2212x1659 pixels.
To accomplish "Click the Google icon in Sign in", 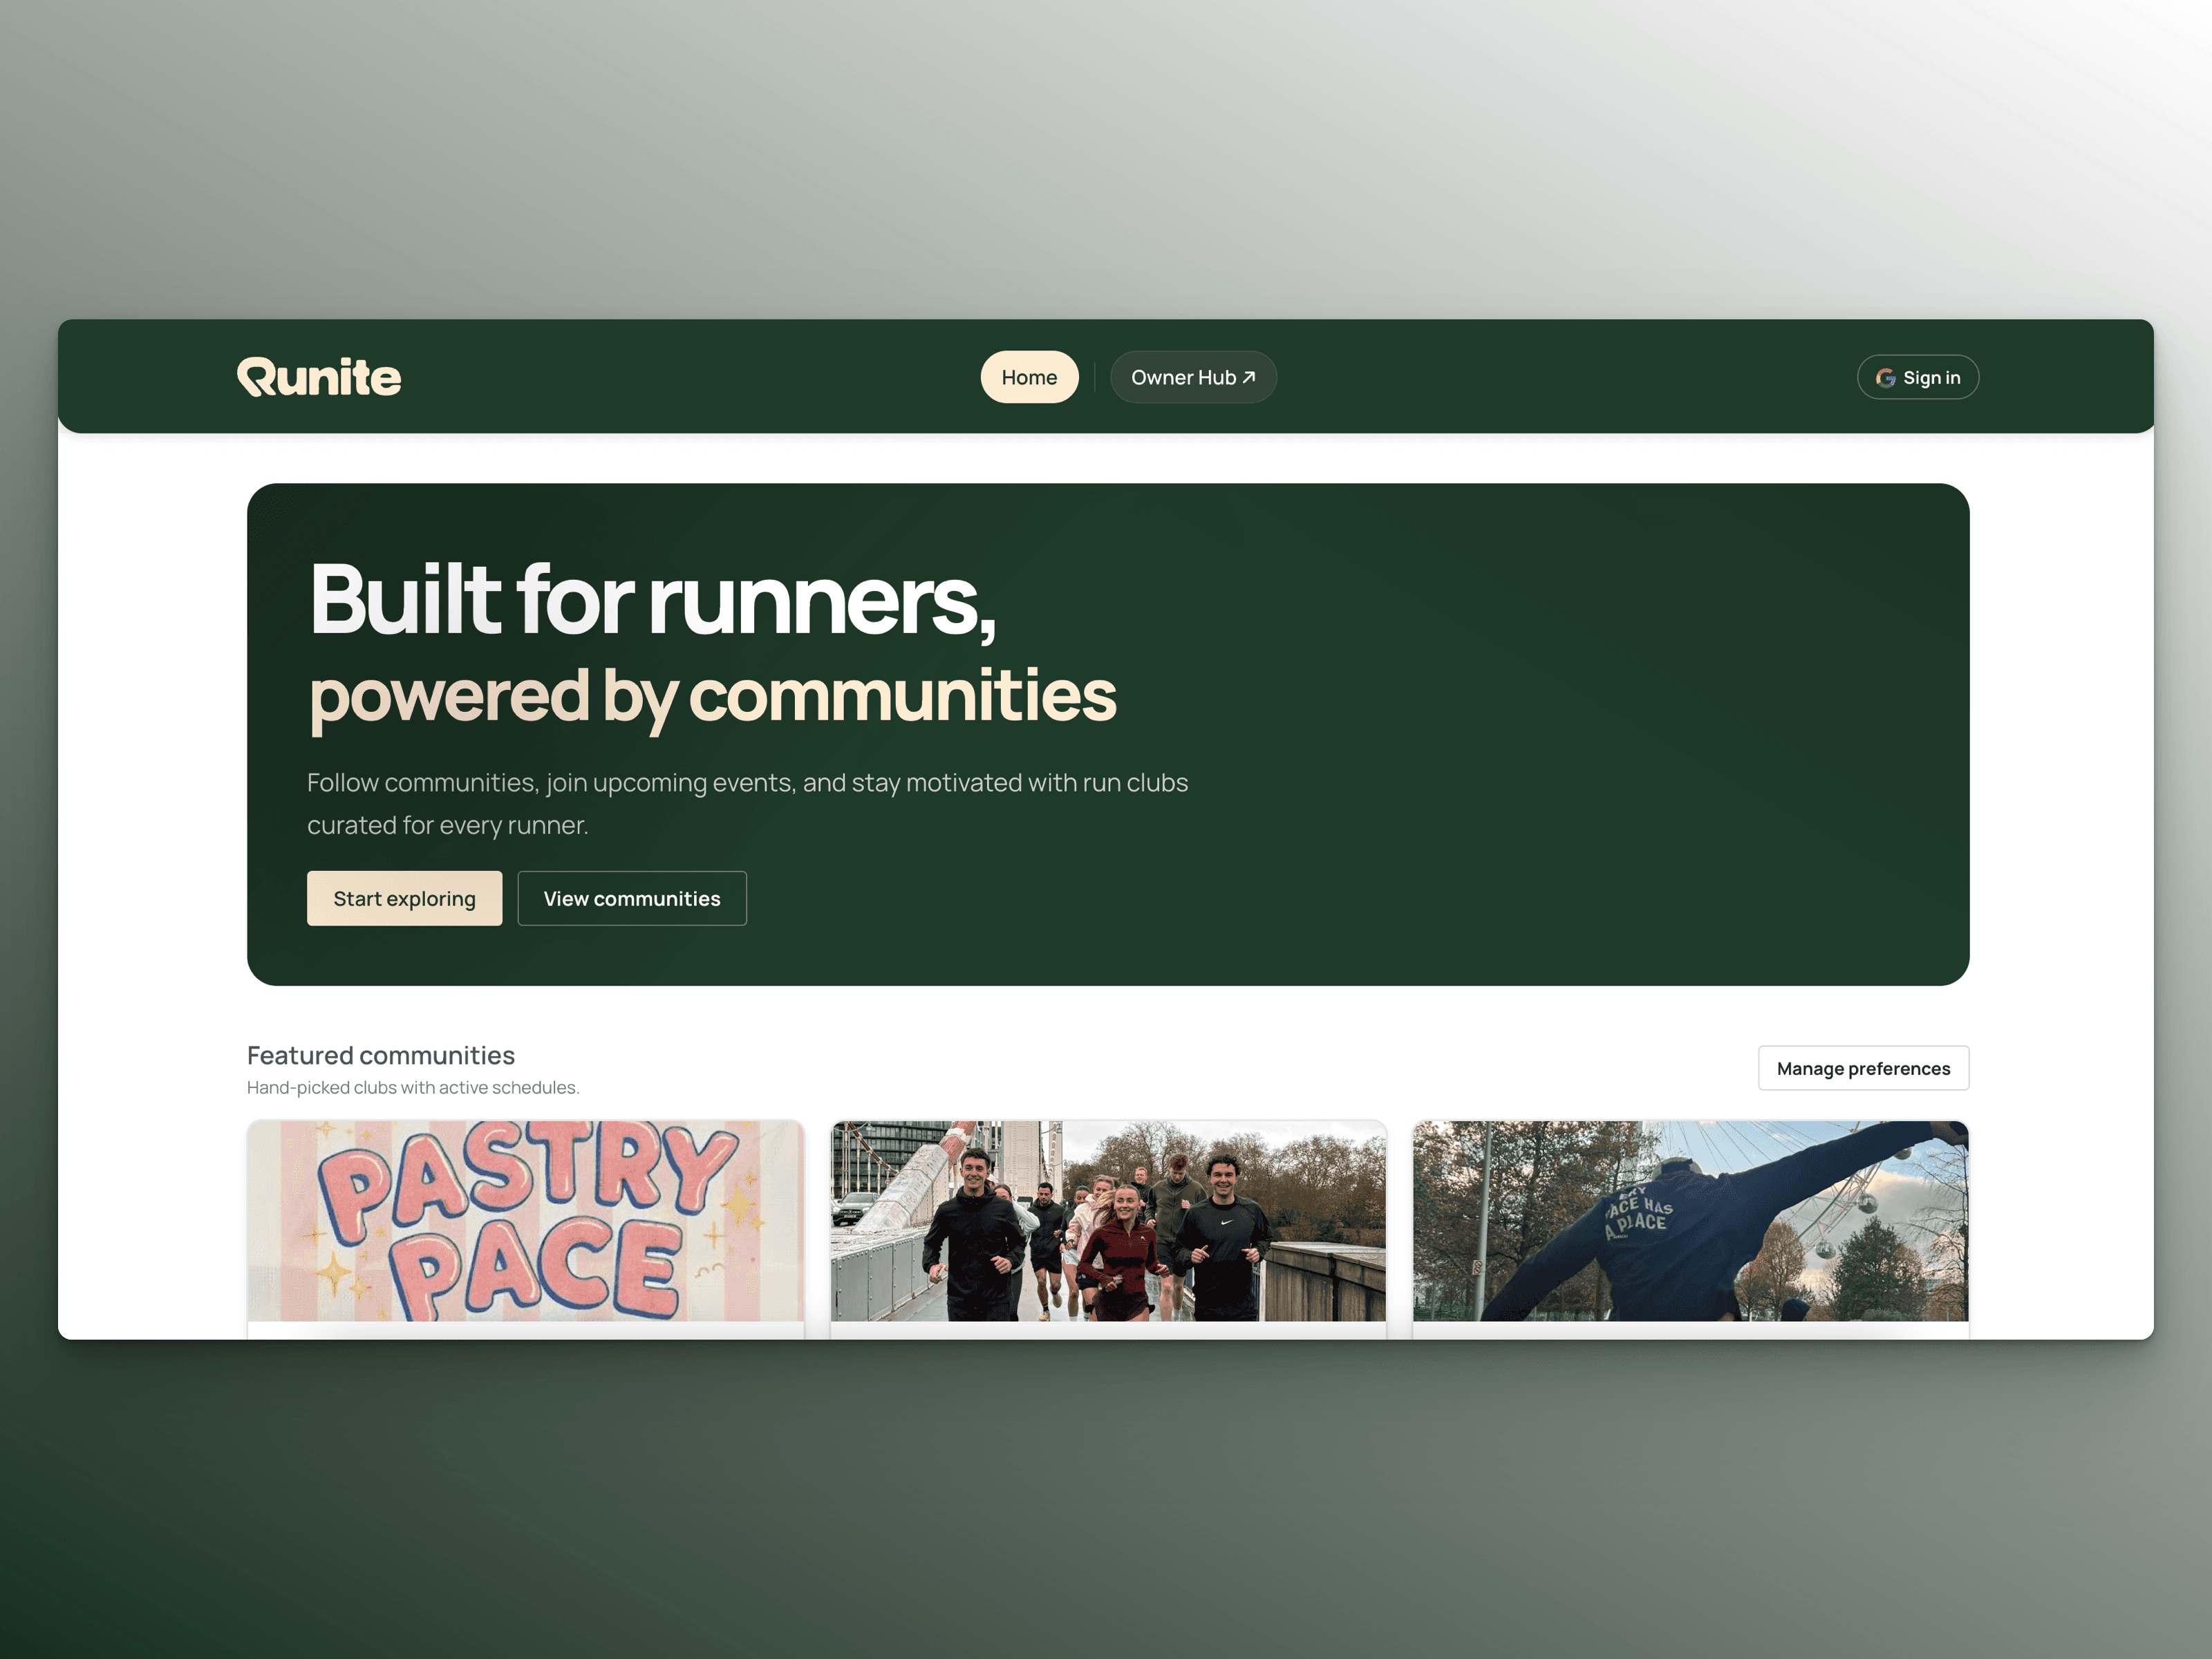I will click(1885, 378).
